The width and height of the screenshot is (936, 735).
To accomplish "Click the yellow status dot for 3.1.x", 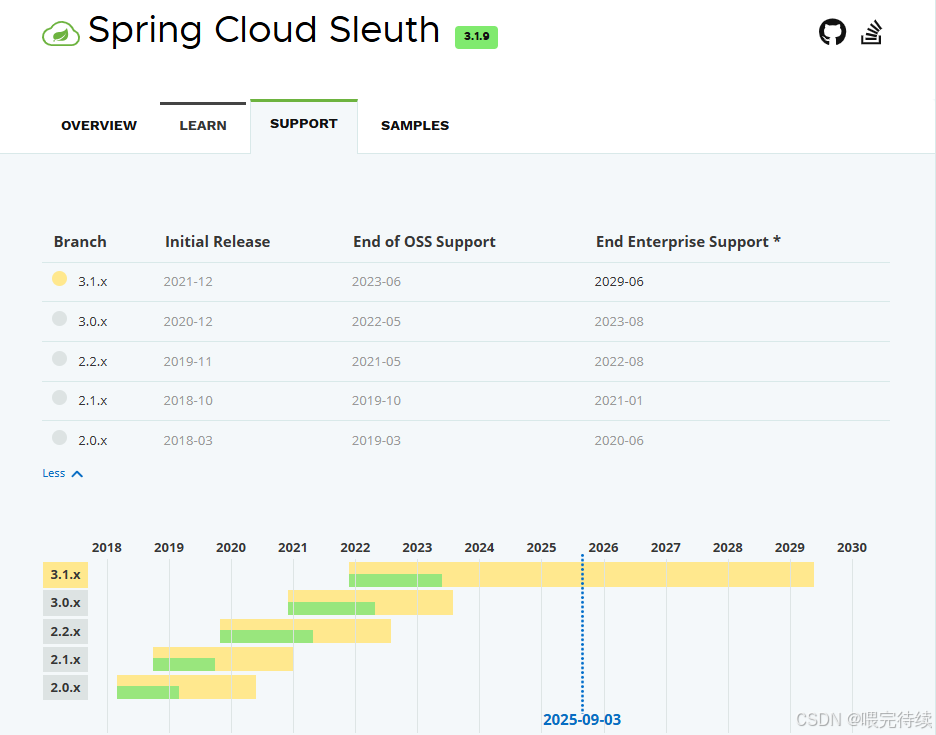I will [59, 279].
